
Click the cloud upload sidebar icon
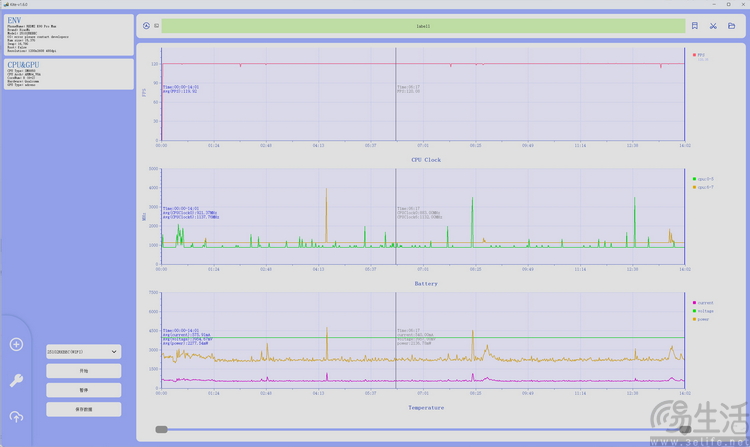click(16, 416)
